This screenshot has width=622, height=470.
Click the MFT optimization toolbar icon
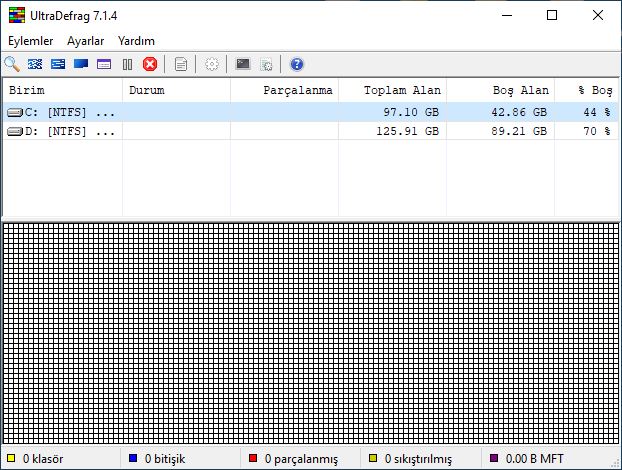(x=104, y=64)
